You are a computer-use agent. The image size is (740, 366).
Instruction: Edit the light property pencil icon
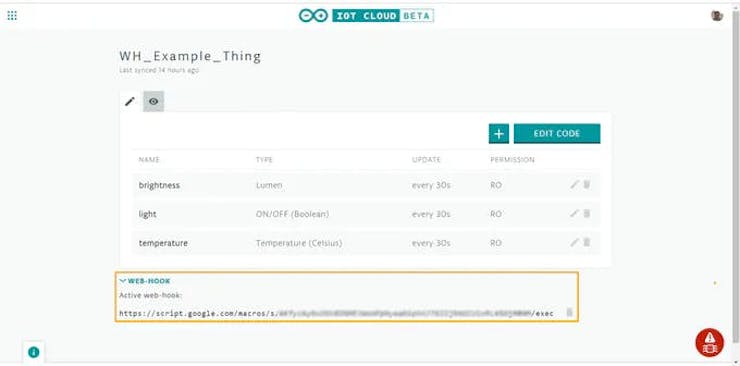pyautogui.click(x=574, y=214)
